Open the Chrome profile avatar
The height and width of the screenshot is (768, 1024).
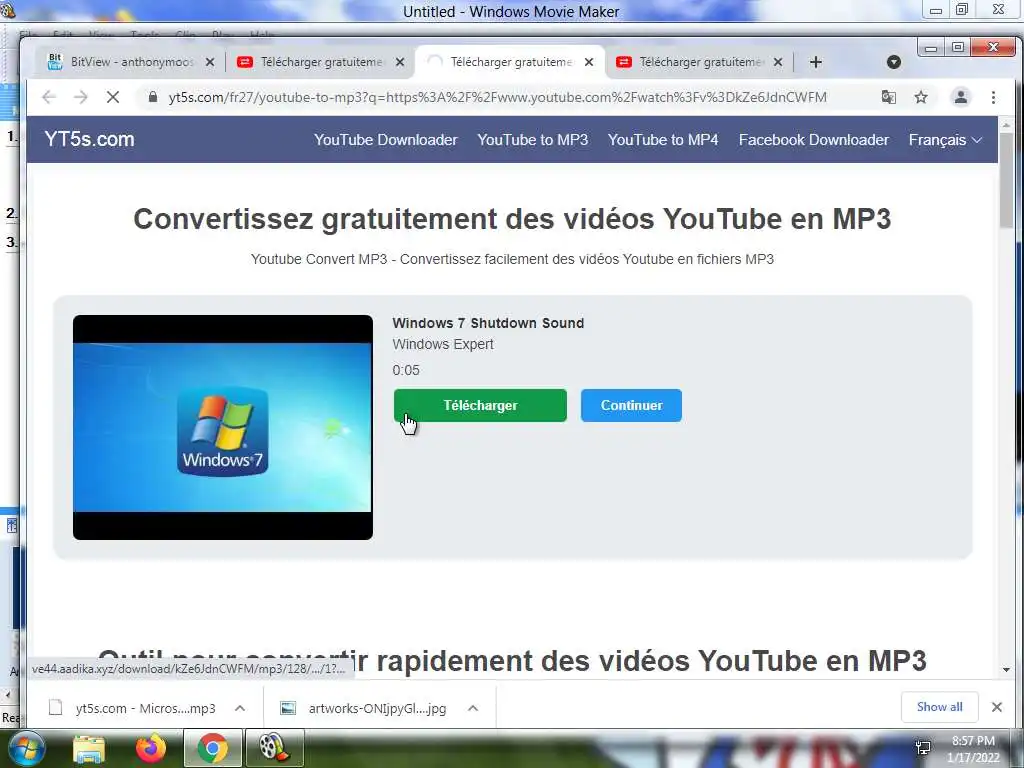click(x=961, y=97)
